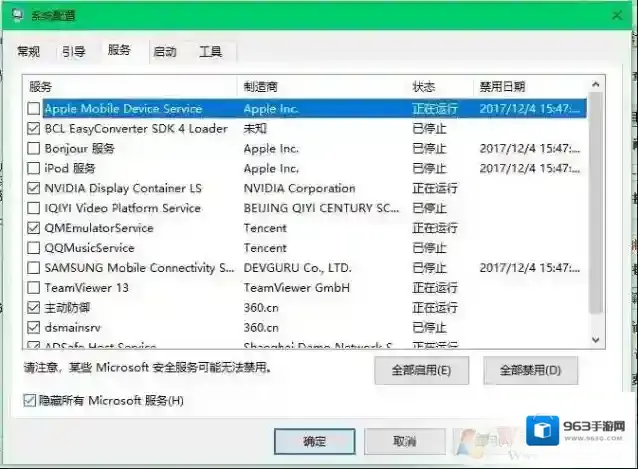Click the 全部启用(E) button
638x469 pixels.
point(422,371)
